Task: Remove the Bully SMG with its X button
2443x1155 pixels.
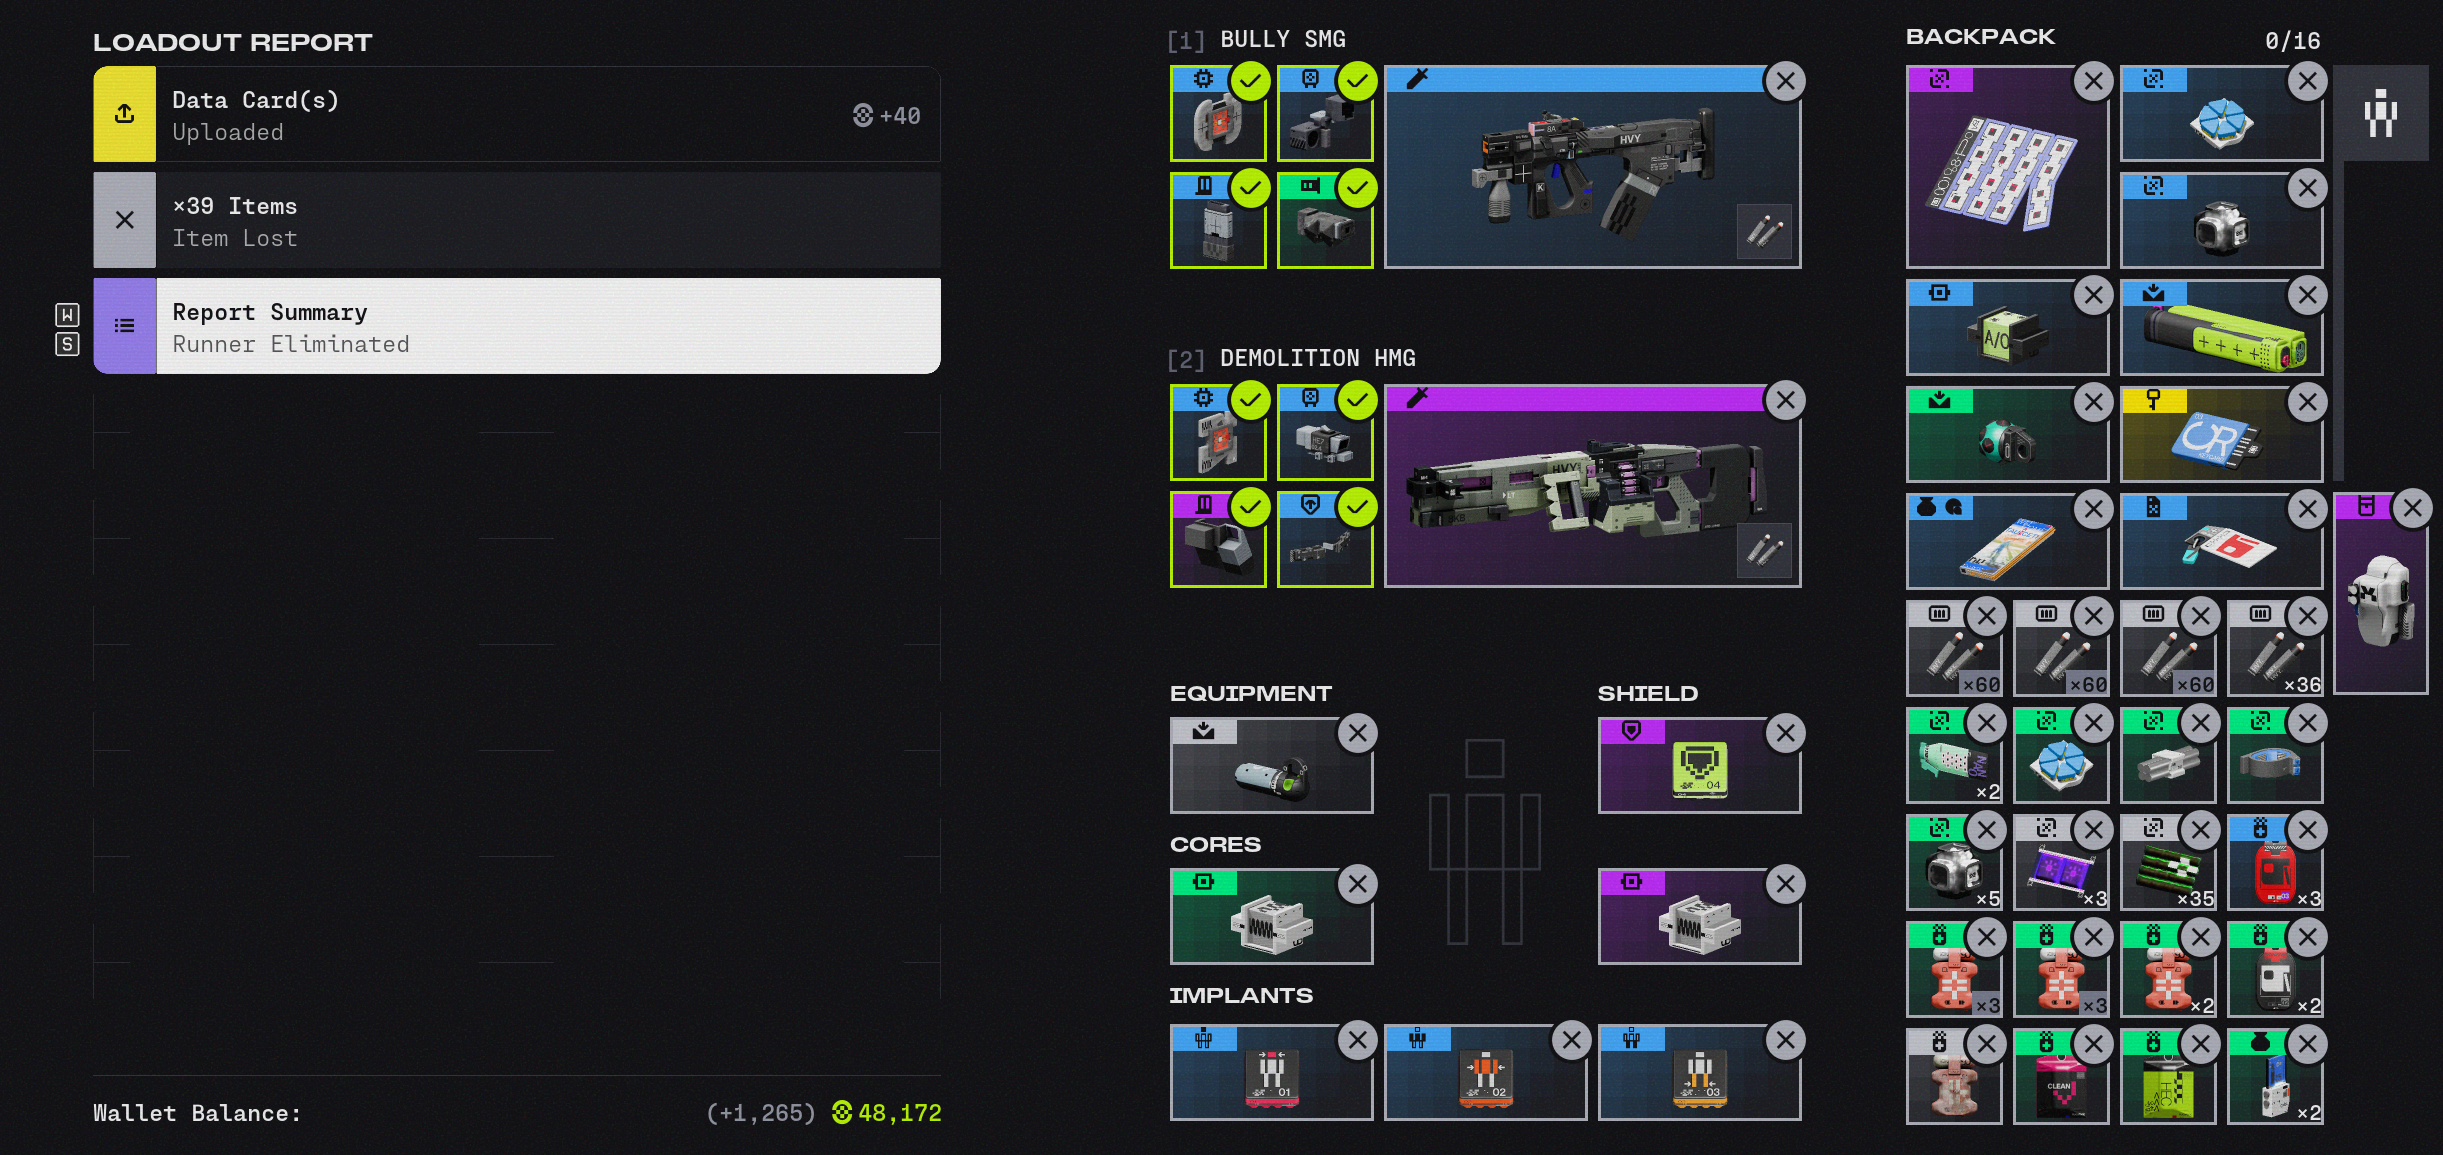Action: point(1786,82)
